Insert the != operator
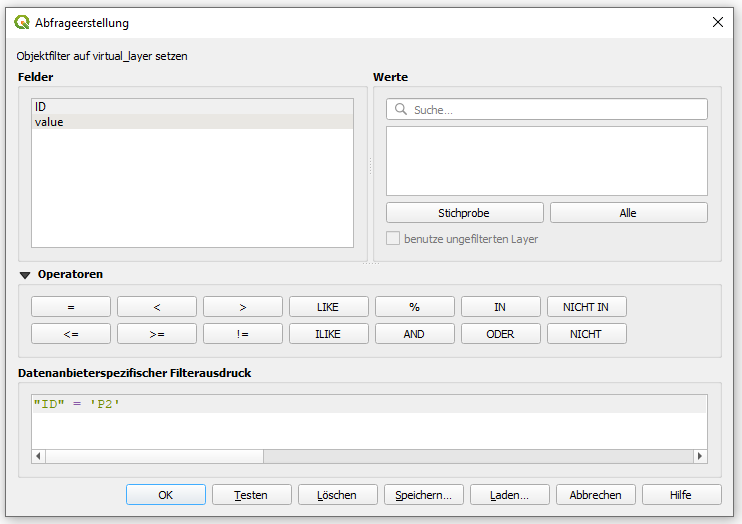742x524 pixels. (243, 334)
